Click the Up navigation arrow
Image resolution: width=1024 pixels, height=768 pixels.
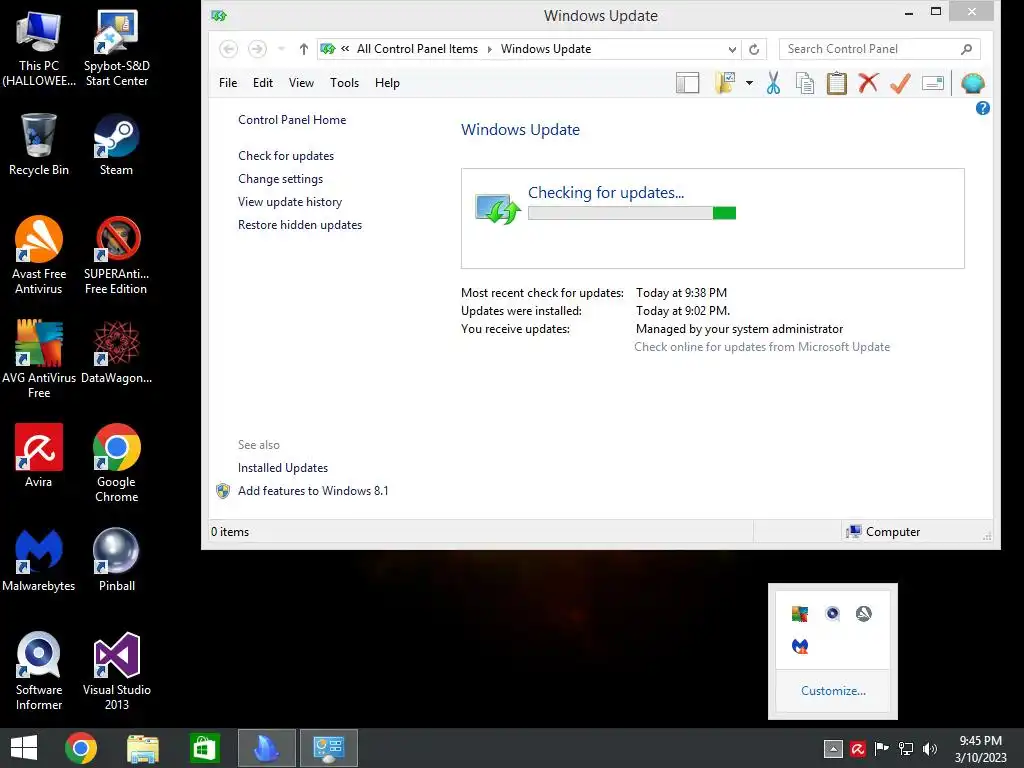click(303, 49)
